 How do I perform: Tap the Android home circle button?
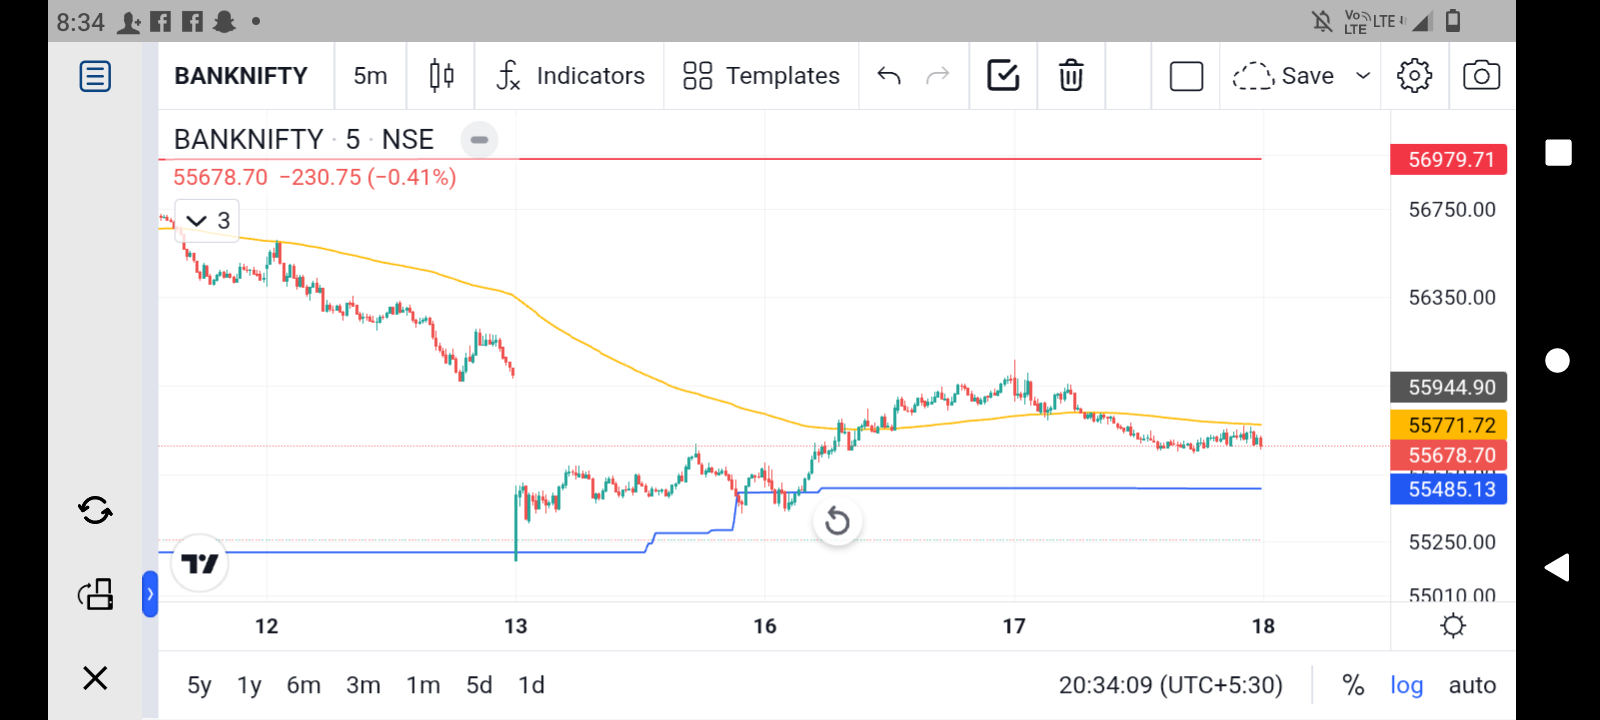pyautogui.click(x=1557, y=360)
